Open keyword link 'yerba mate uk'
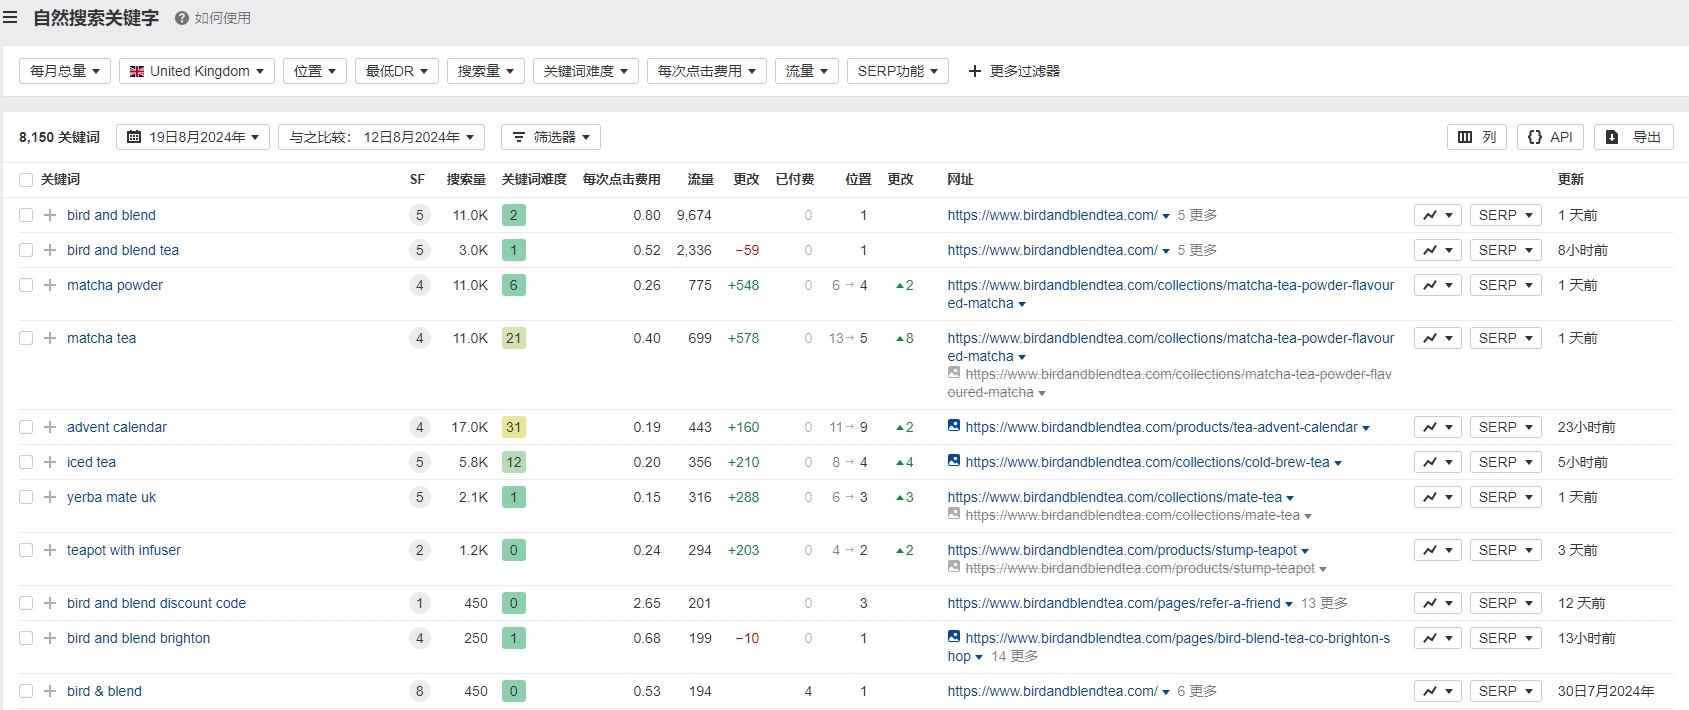 coord(111,497)
